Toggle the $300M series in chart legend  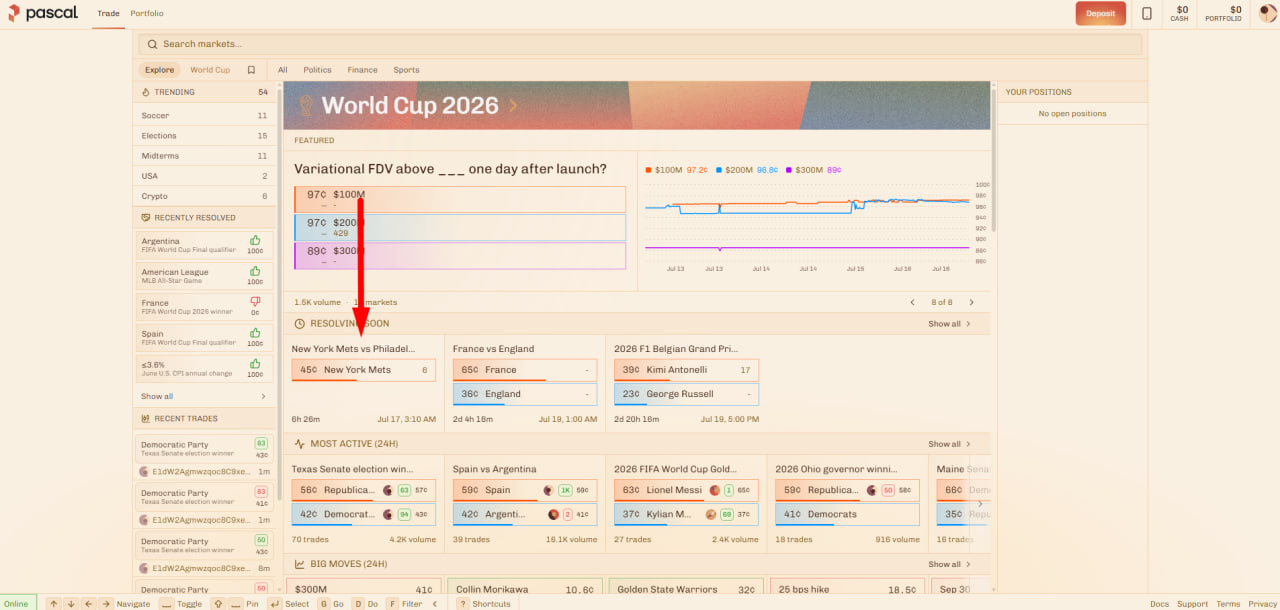click(814, 170)
